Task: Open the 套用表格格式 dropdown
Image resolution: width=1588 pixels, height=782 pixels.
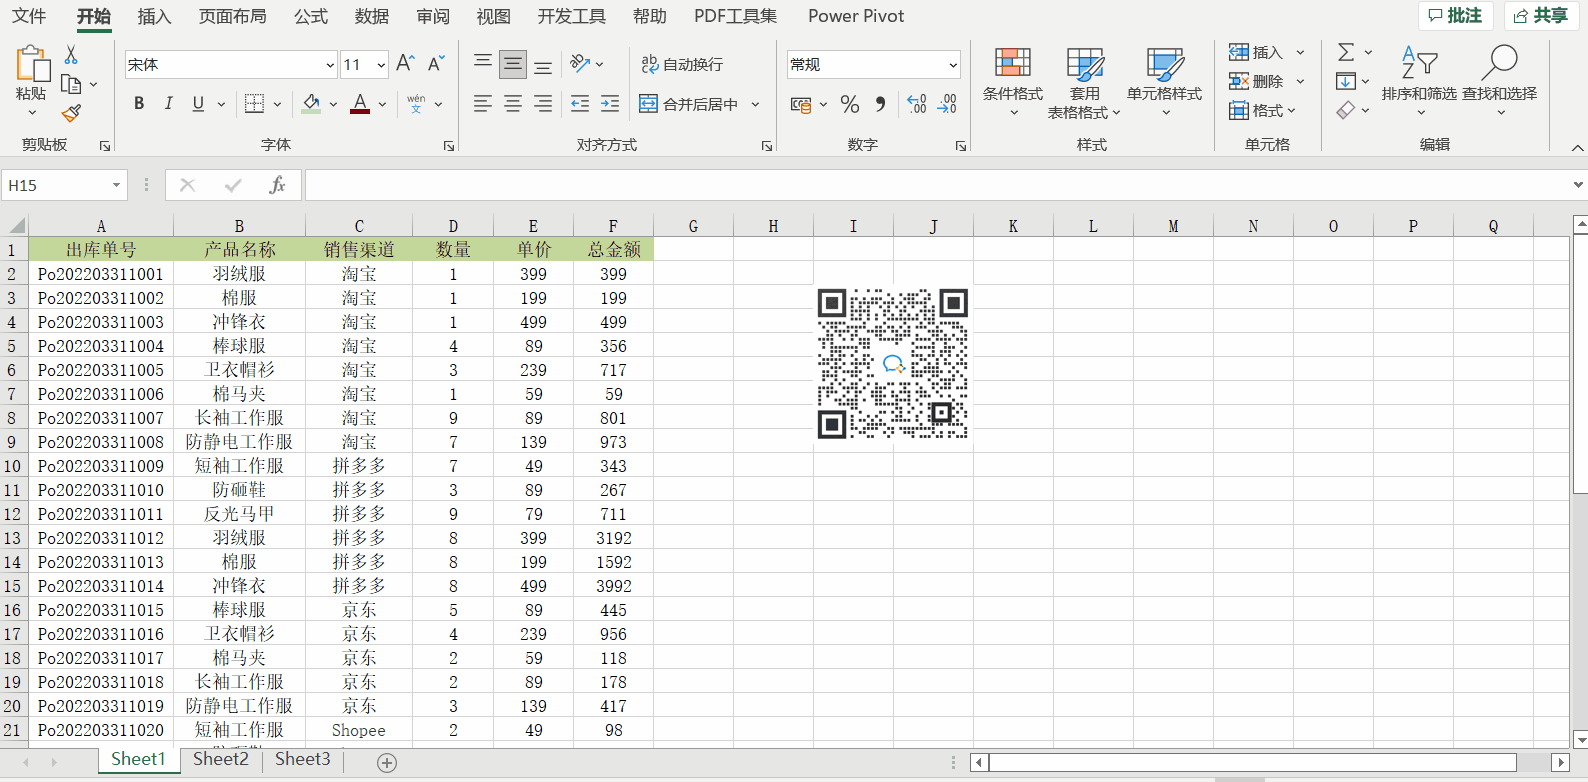Action: pos(1085,82)
